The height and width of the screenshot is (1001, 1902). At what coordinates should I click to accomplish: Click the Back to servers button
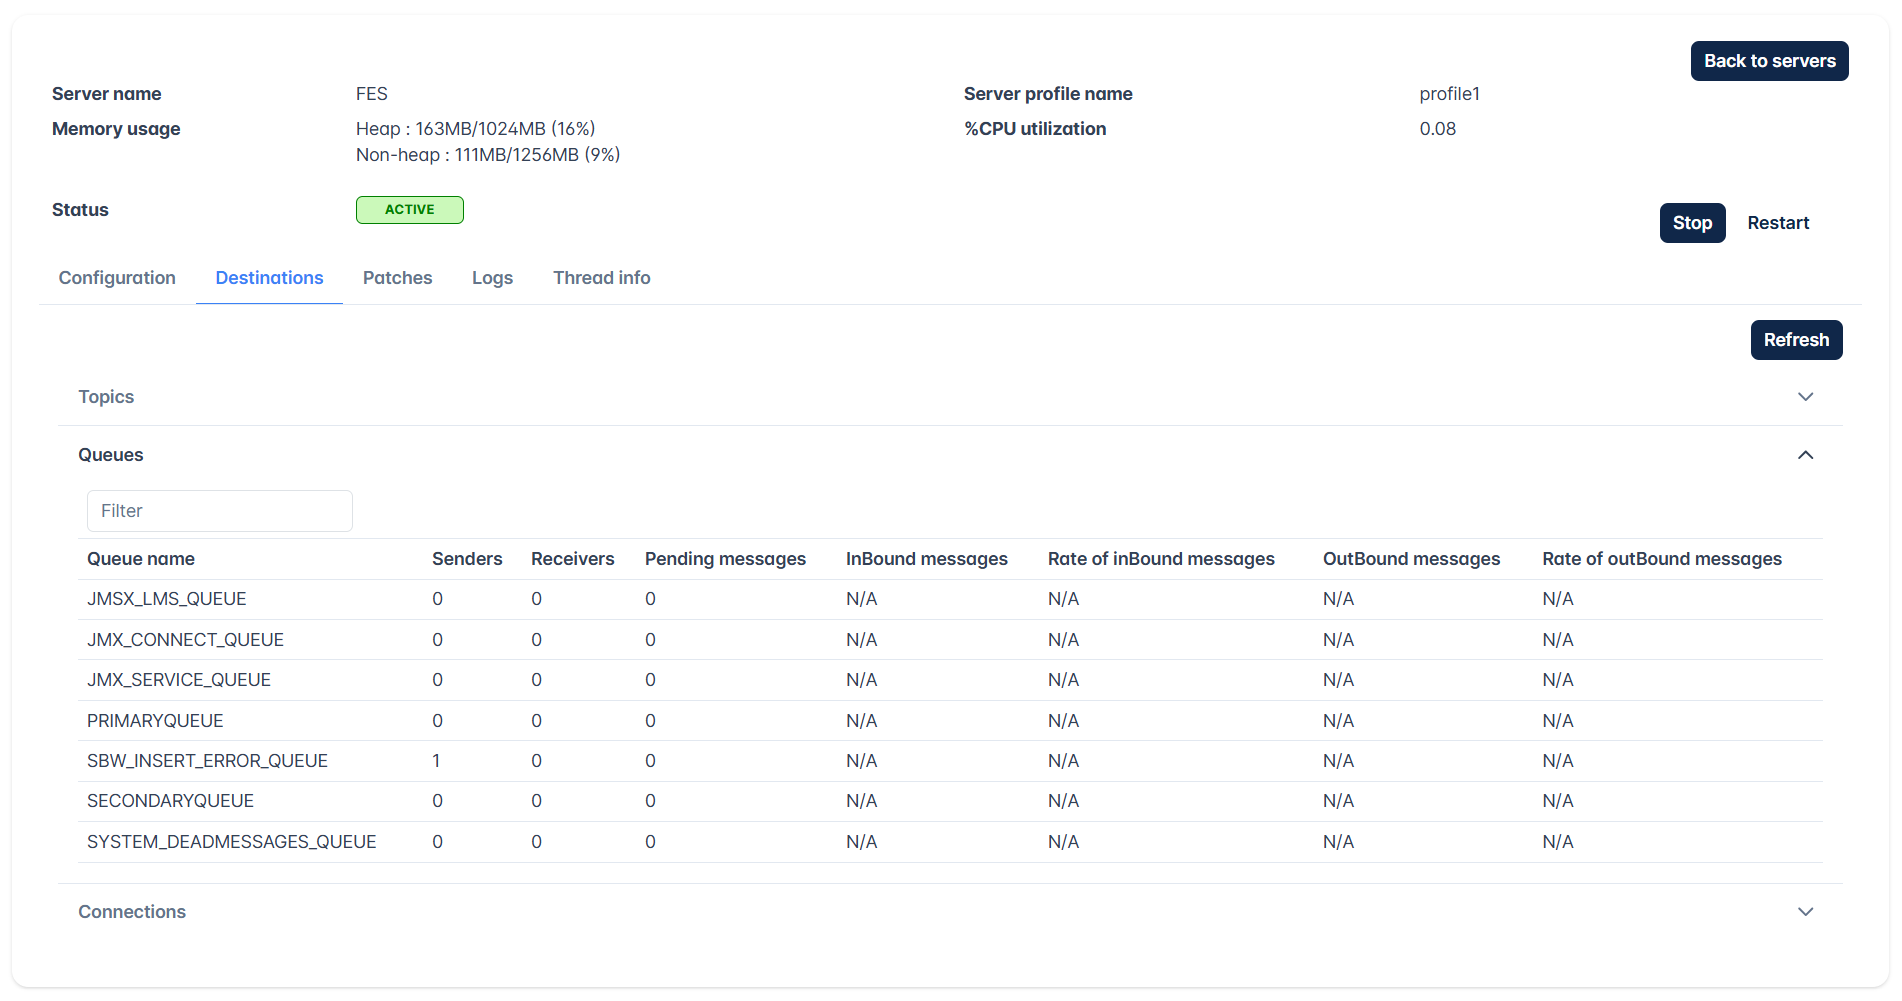click(x=1769, y=61)
